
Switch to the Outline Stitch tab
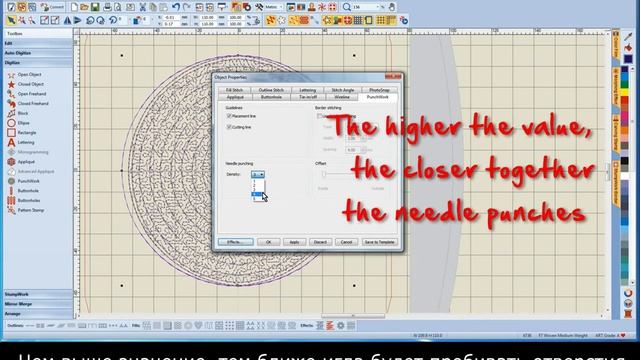(x=271, y=90)
